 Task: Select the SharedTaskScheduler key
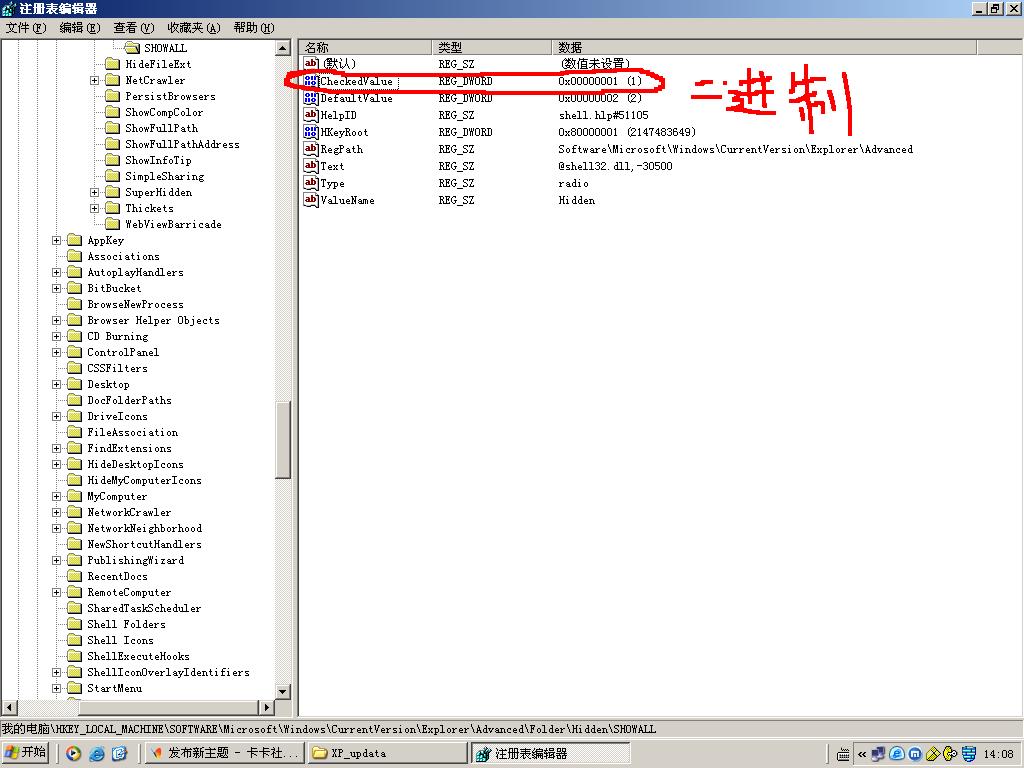(x=144, y=608)
